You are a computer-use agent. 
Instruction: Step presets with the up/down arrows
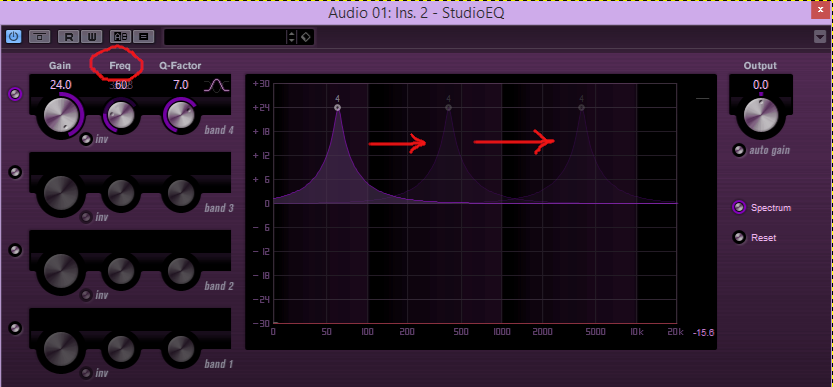291,37
